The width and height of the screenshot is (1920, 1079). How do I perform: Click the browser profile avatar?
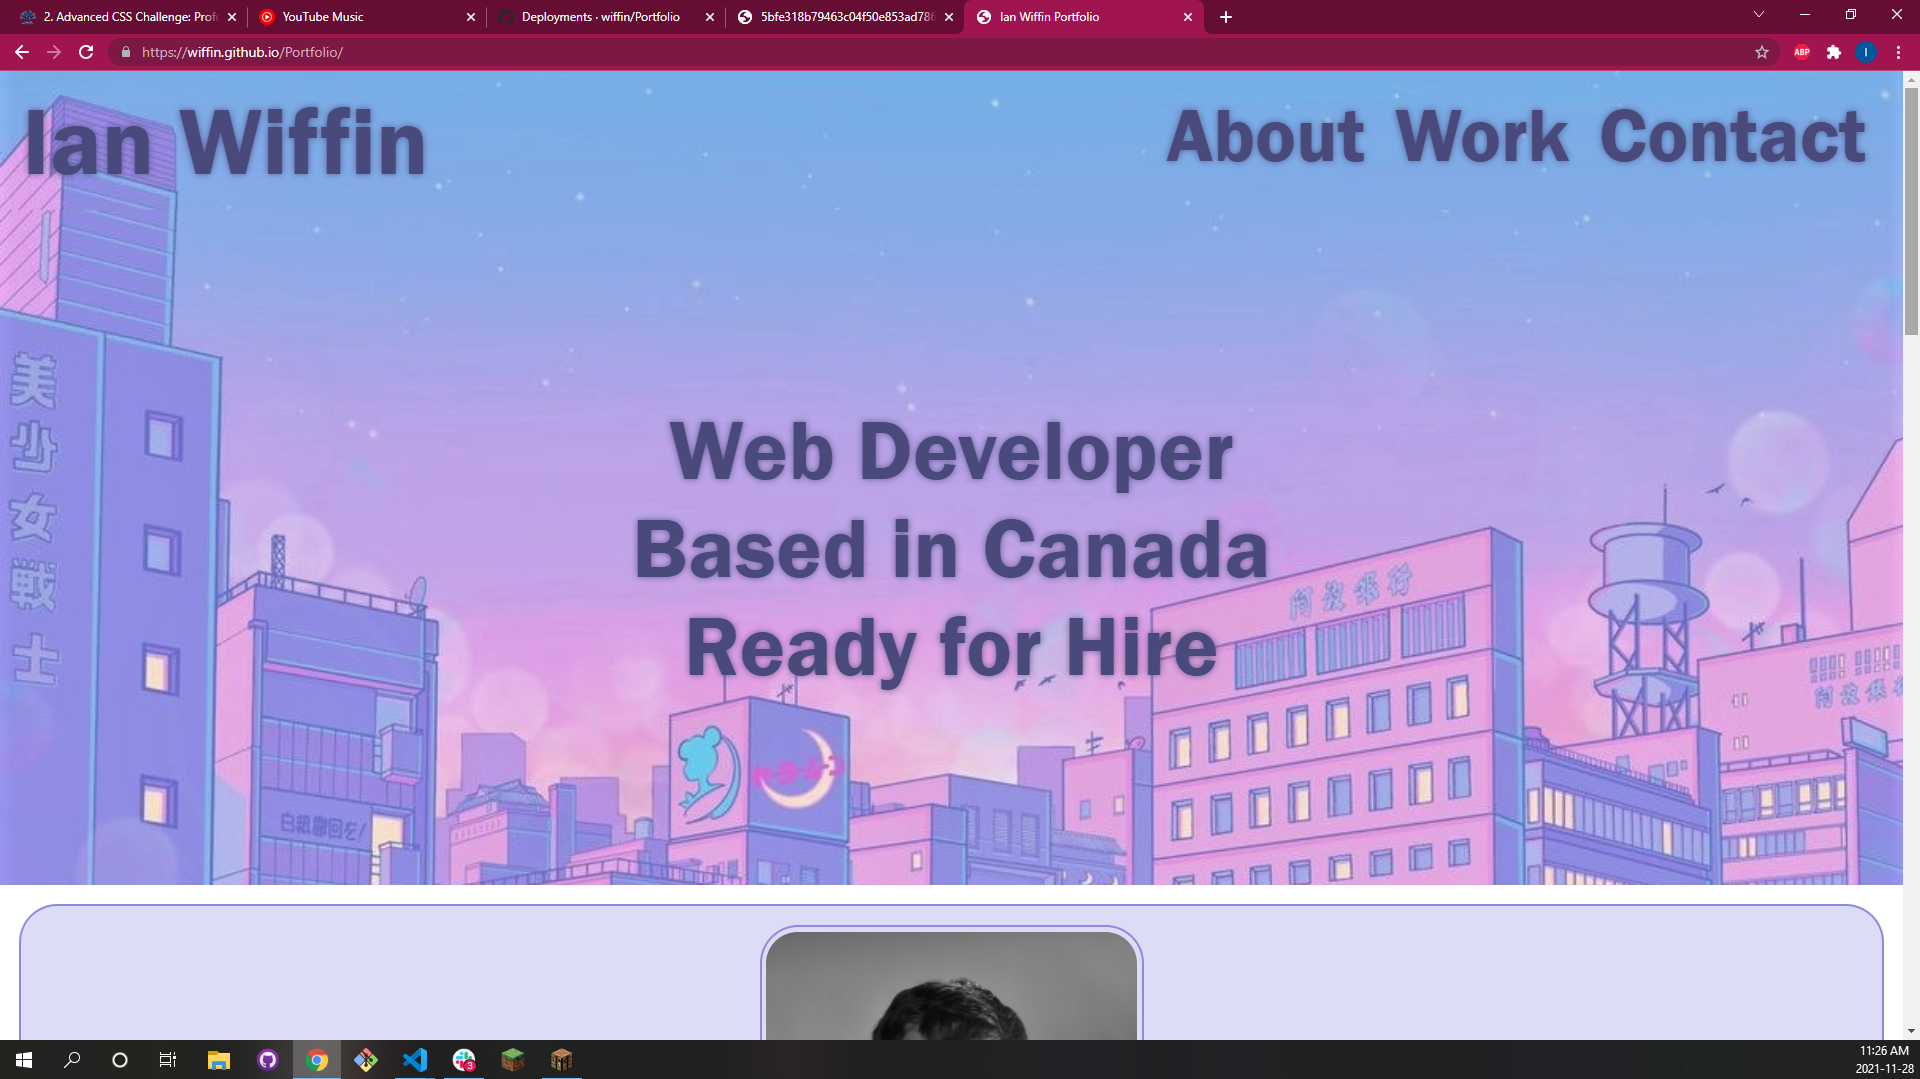coord(1866,52)
